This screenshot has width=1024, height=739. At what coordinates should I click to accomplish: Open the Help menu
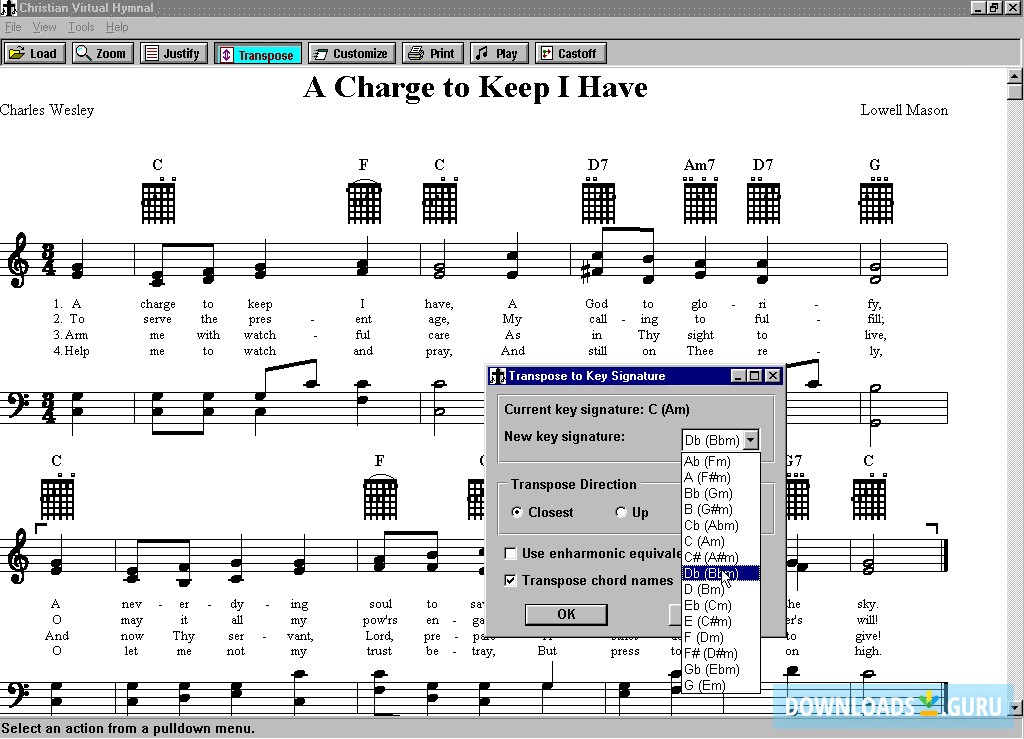click(117, 27)
